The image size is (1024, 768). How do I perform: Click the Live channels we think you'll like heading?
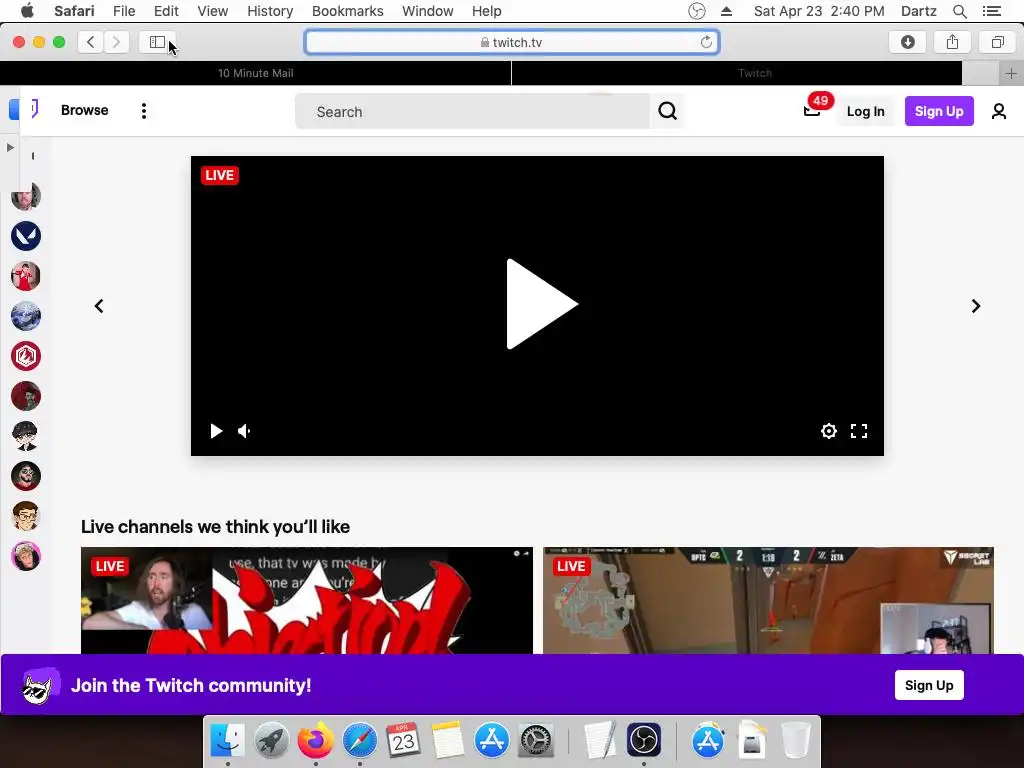pos(215,526)
